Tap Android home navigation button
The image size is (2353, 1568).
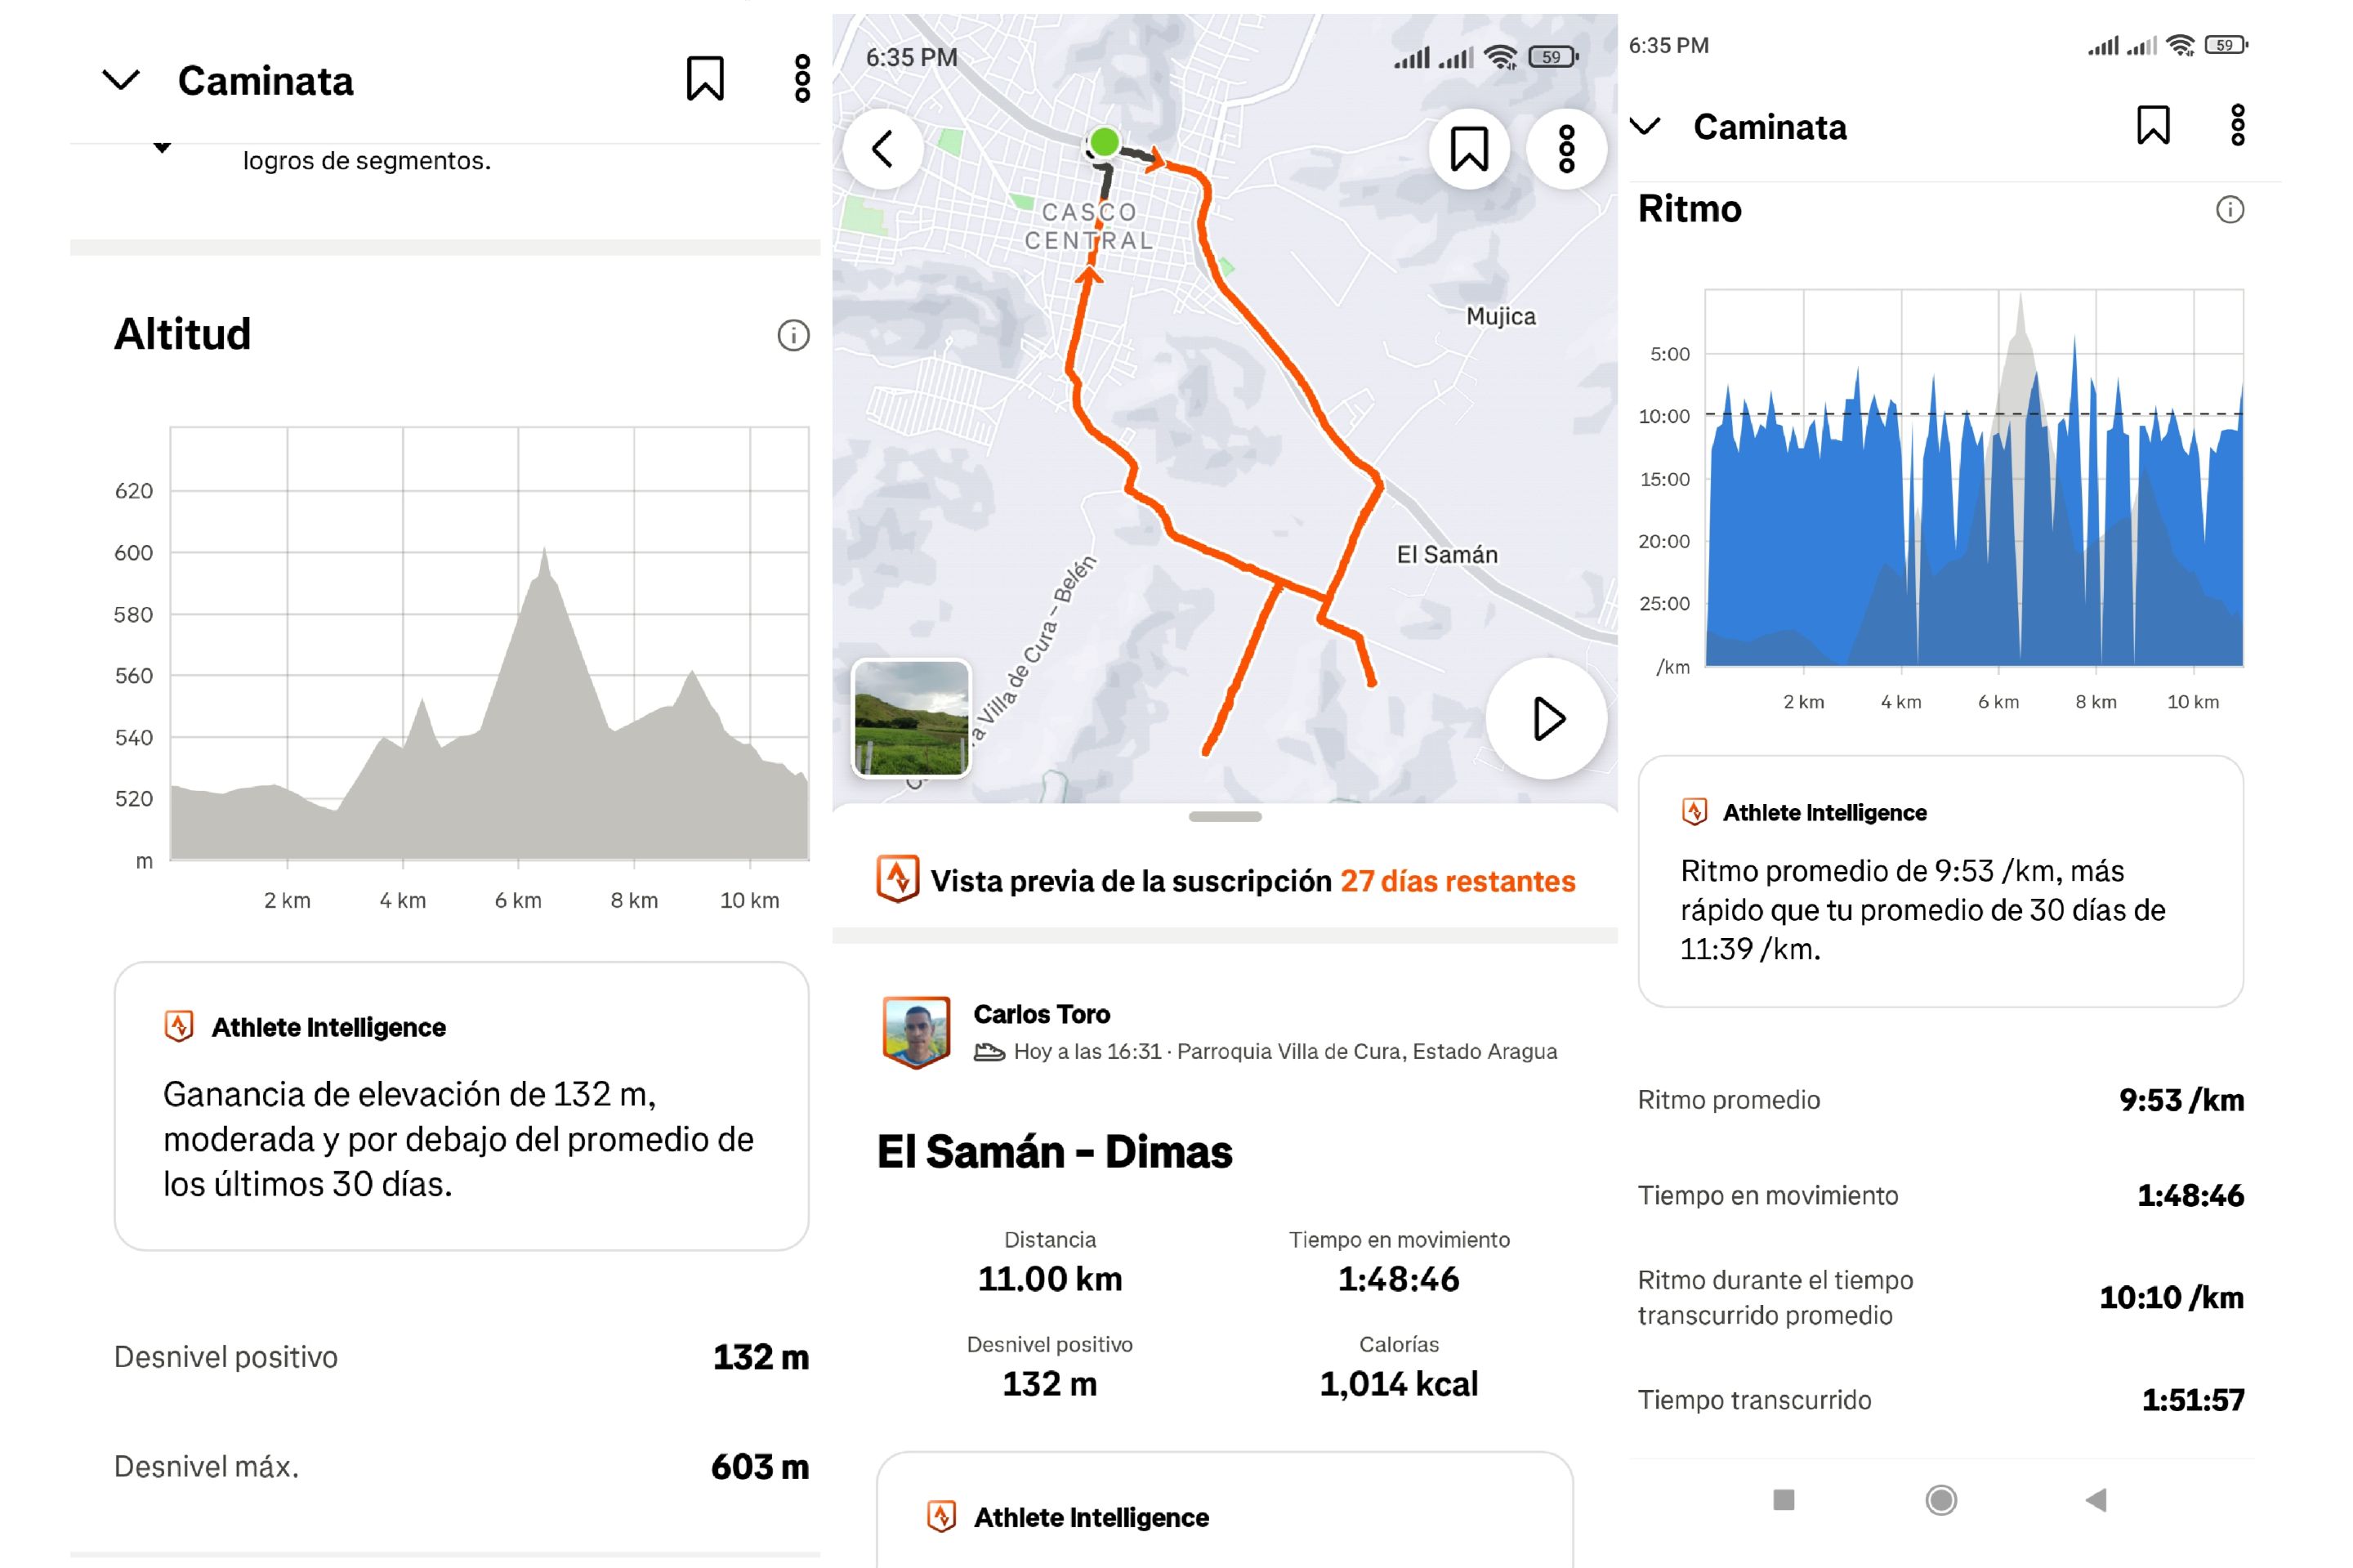tap(1940, 1500)
